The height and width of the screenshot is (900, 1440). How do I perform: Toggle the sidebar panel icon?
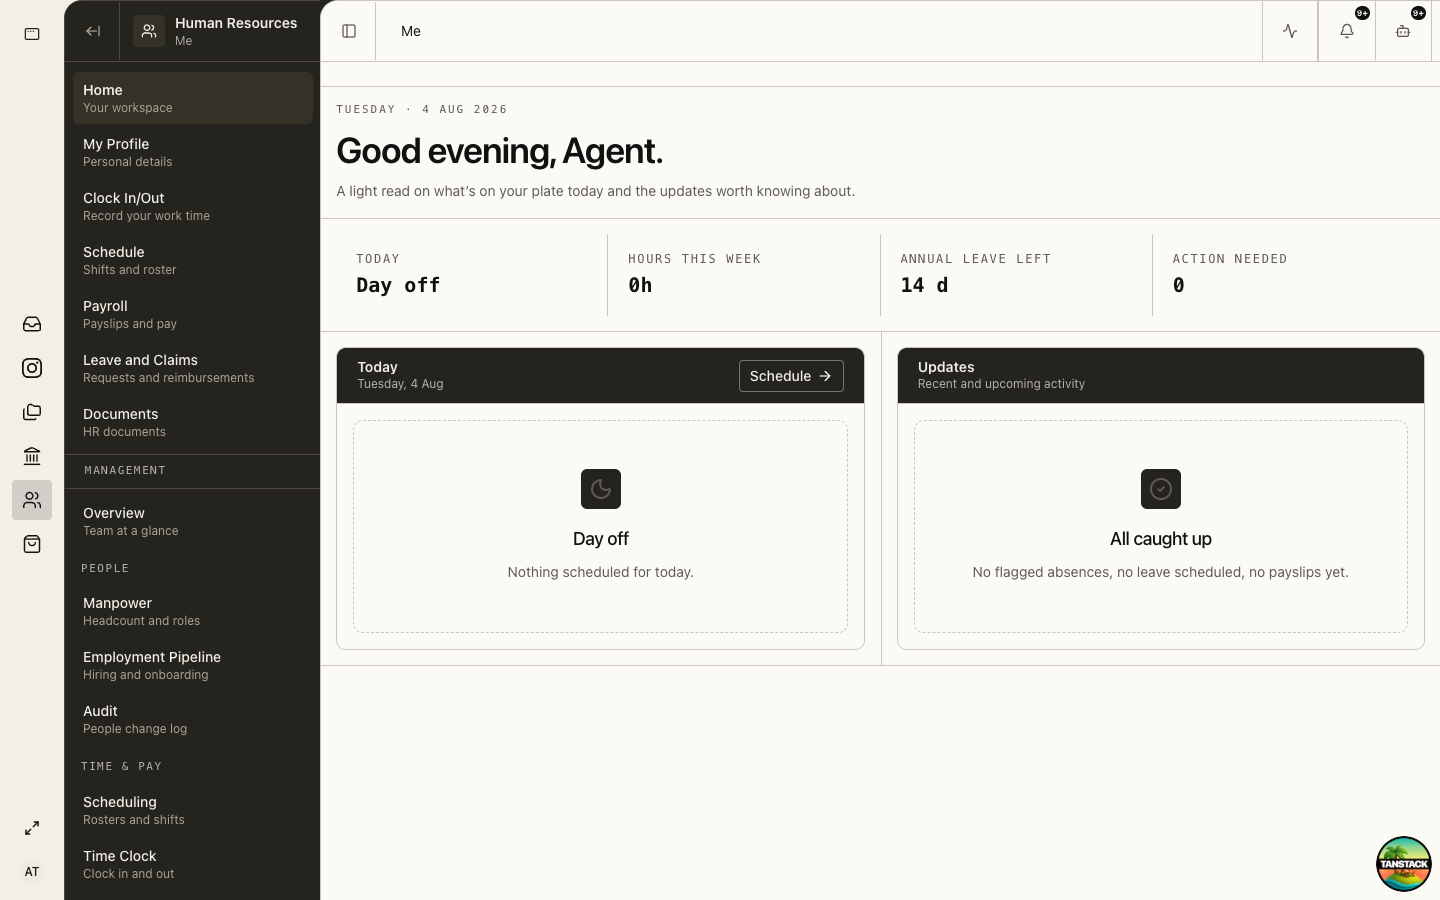tap(349, 31)
